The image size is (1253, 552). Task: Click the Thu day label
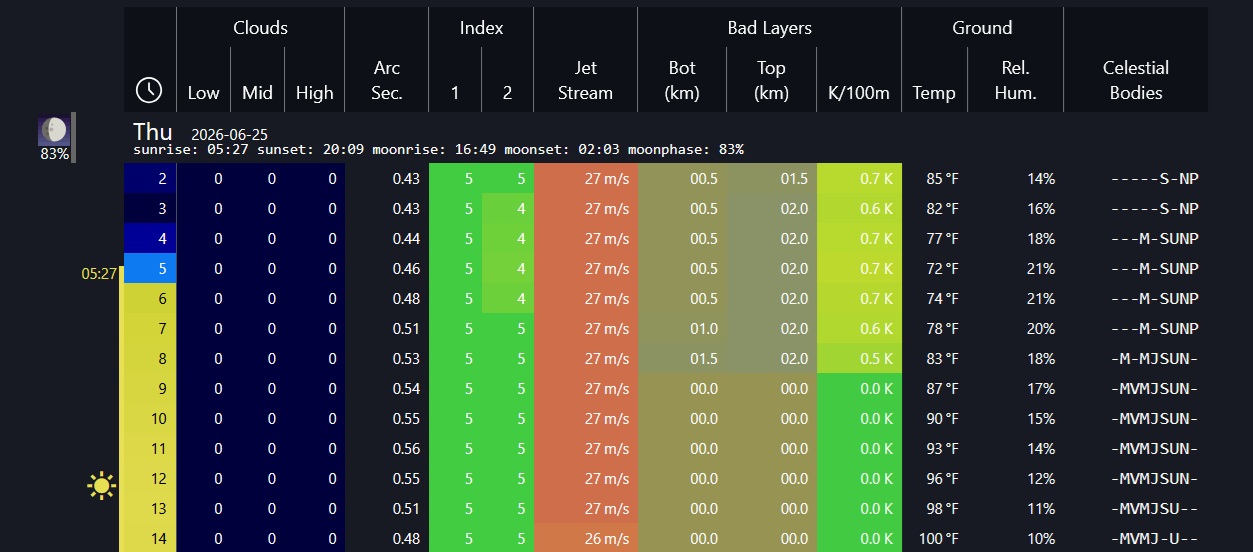153,132
